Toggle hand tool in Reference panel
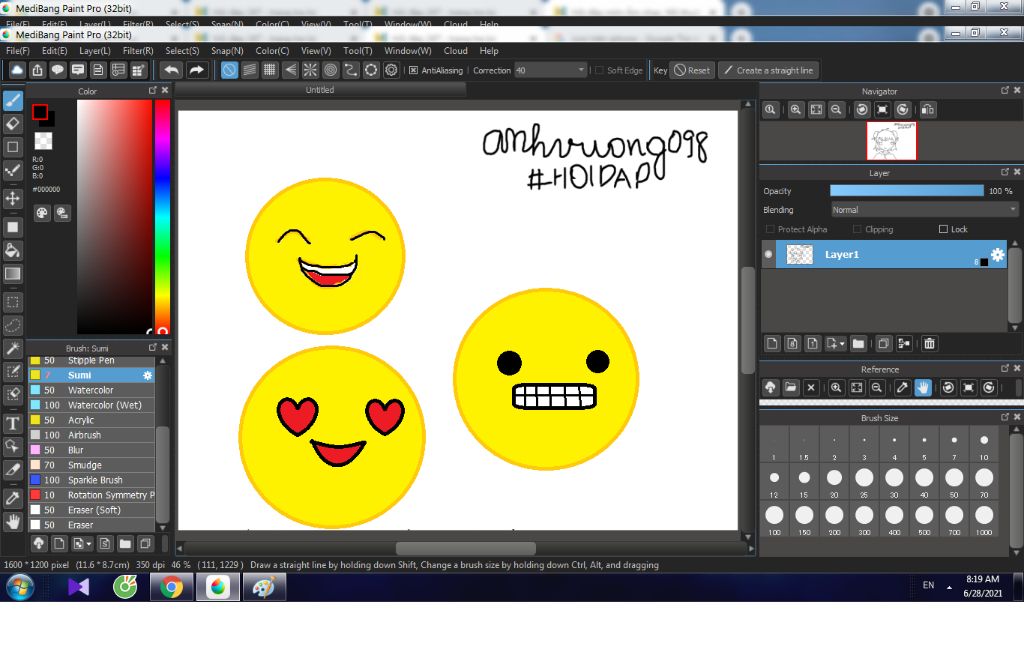 pyautogui.click(x=922, y=387)
